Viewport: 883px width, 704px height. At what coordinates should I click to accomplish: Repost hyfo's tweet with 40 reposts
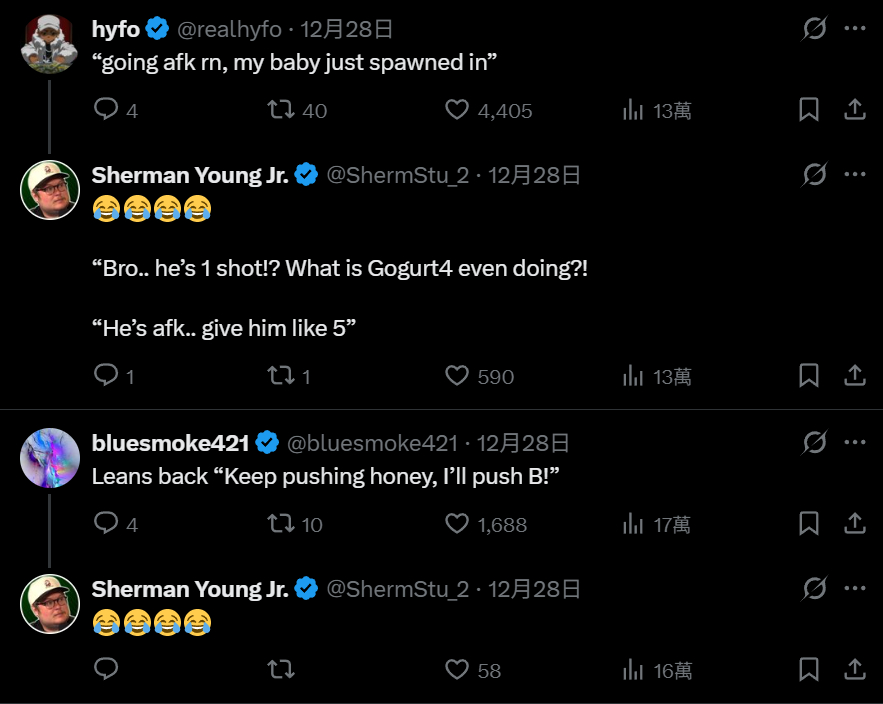click(x=281, y=110)
